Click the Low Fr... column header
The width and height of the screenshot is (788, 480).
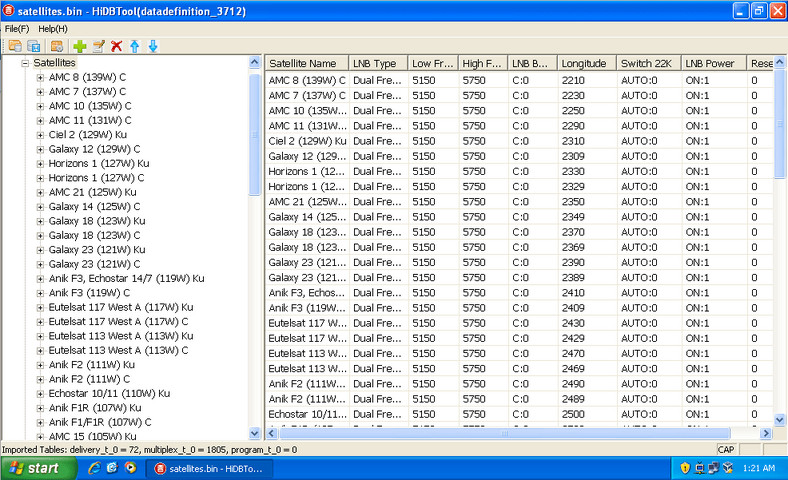(433, 63)
